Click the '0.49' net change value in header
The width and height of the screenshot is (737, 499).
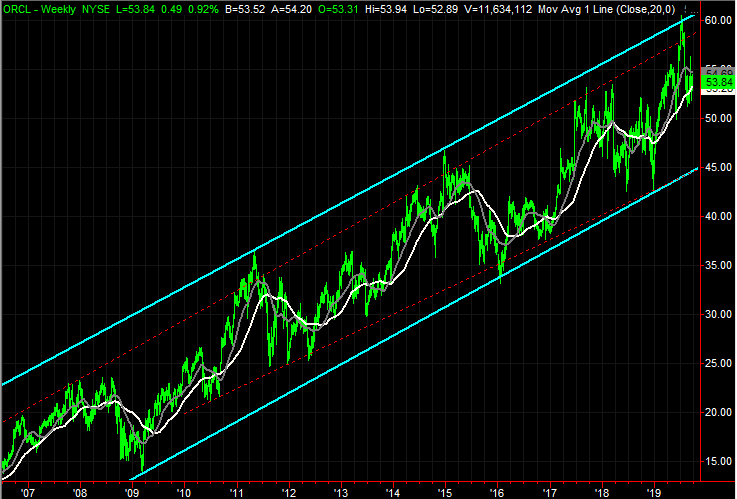coord(172,9)
